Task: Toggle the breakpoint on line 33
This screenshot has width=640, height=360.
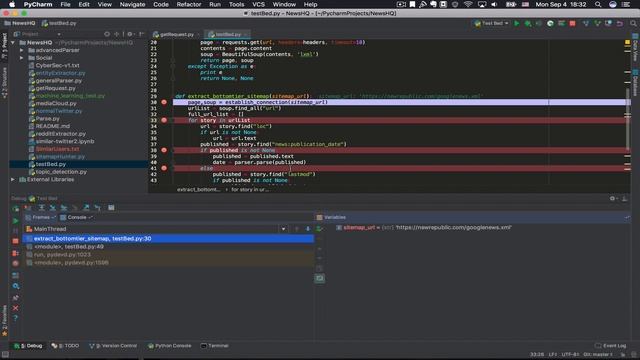Action: (164, 120)
